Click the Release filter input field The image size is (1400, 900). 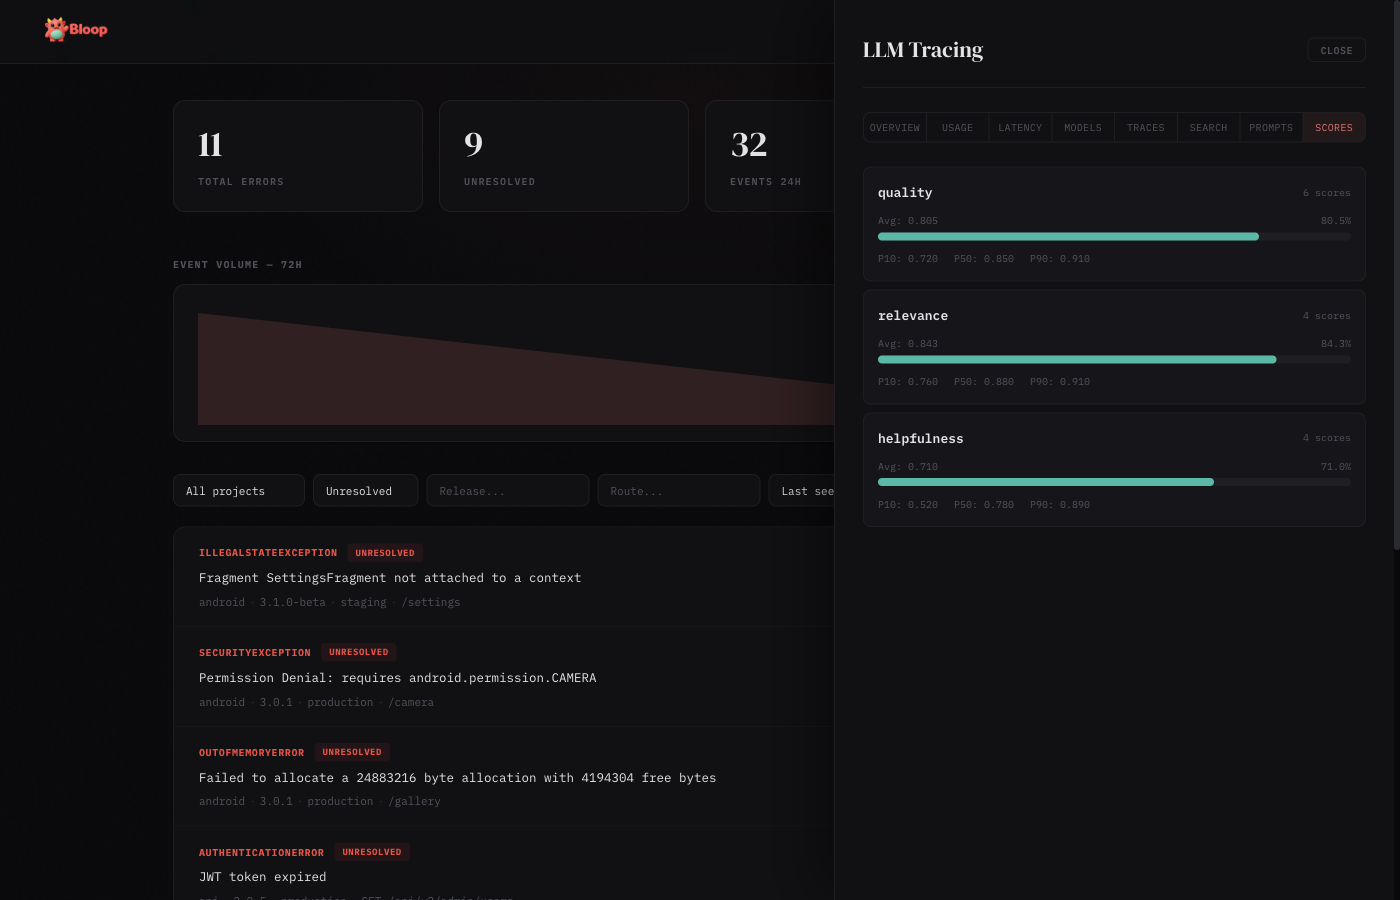pyautogui.click(x=507, y=491)
